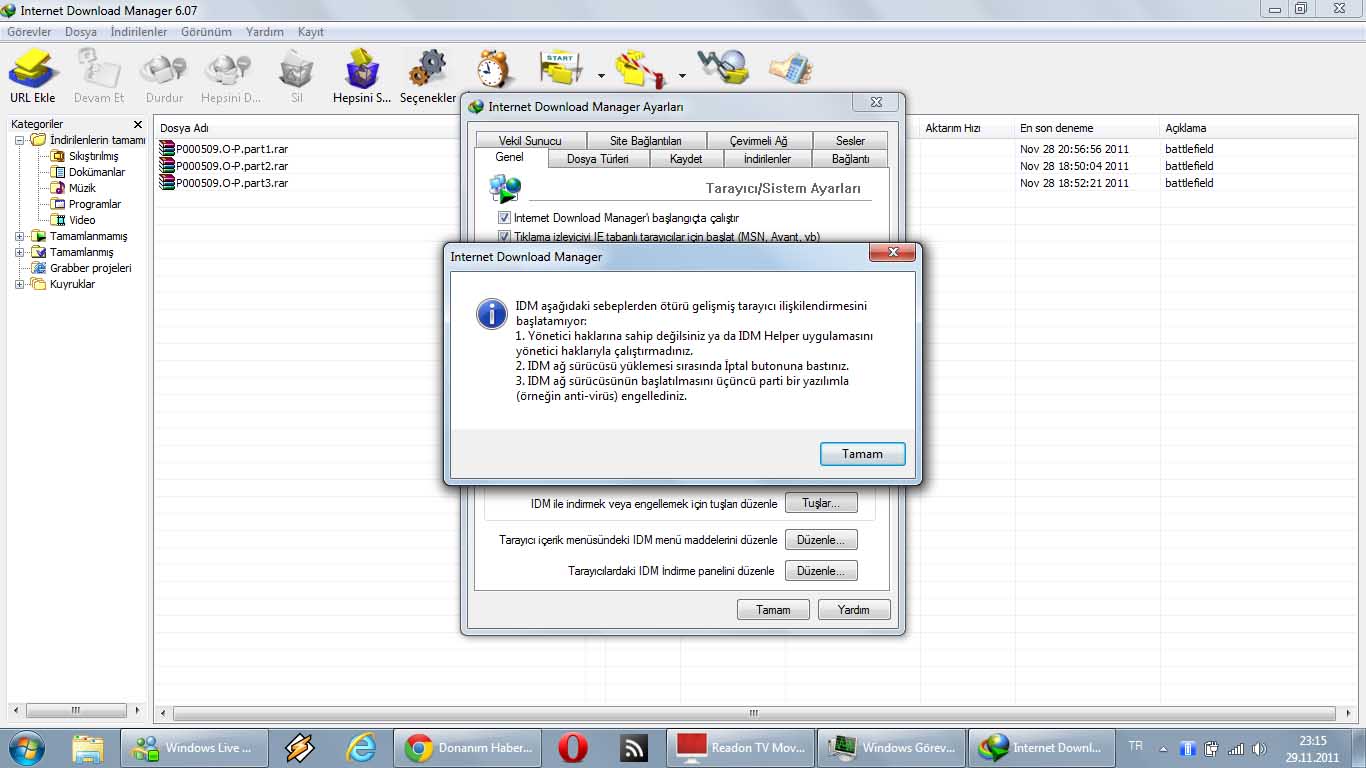
Task: Select Programlar category
Action: click(x=95, y=204)
